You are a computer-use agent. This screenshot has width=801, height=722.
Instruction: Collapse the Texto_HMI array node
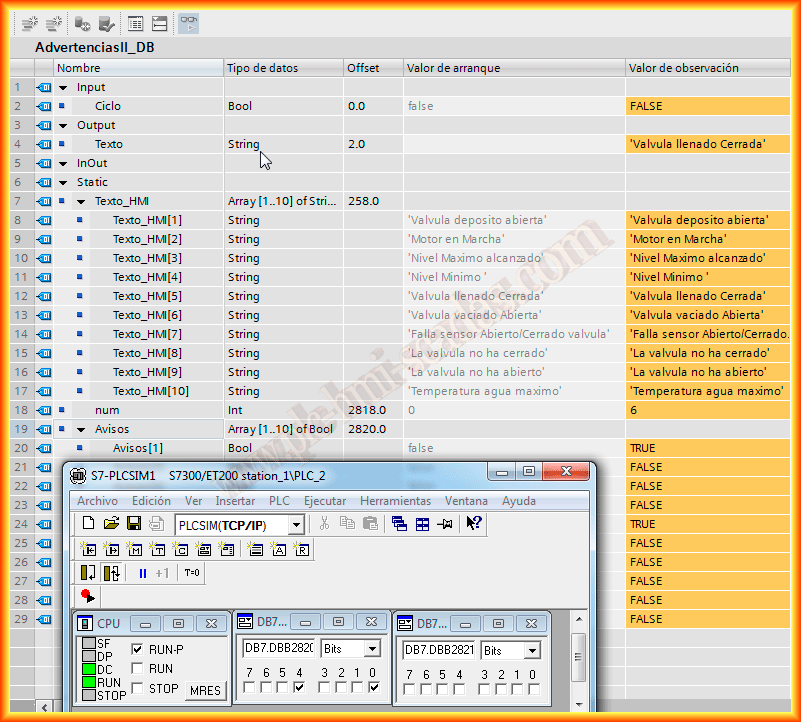[81, 201]
